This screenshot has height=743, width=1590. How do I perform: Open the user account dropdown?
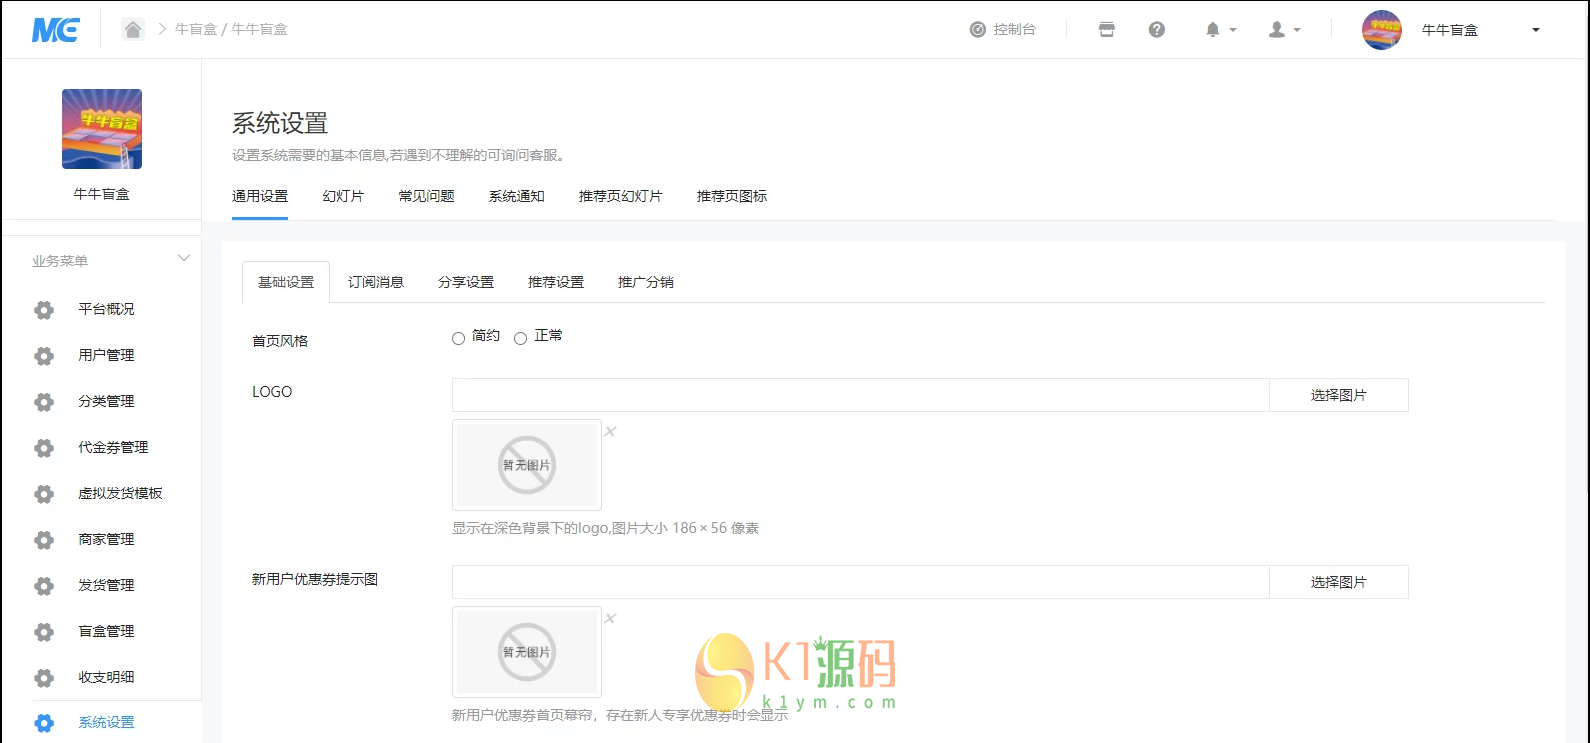pyautogui.click(x=1285, y=30)
